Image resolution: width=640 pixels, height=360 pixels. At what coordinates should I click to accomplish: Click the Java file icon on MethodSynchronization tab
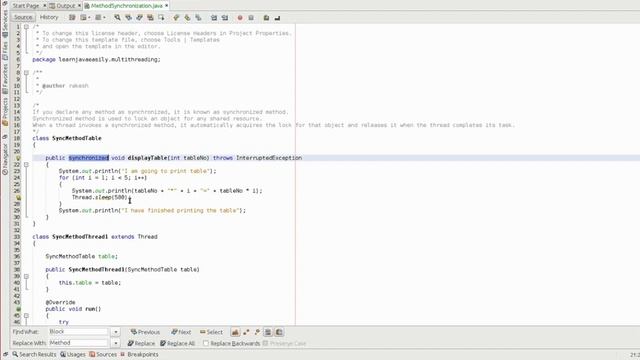click(87, 6)
